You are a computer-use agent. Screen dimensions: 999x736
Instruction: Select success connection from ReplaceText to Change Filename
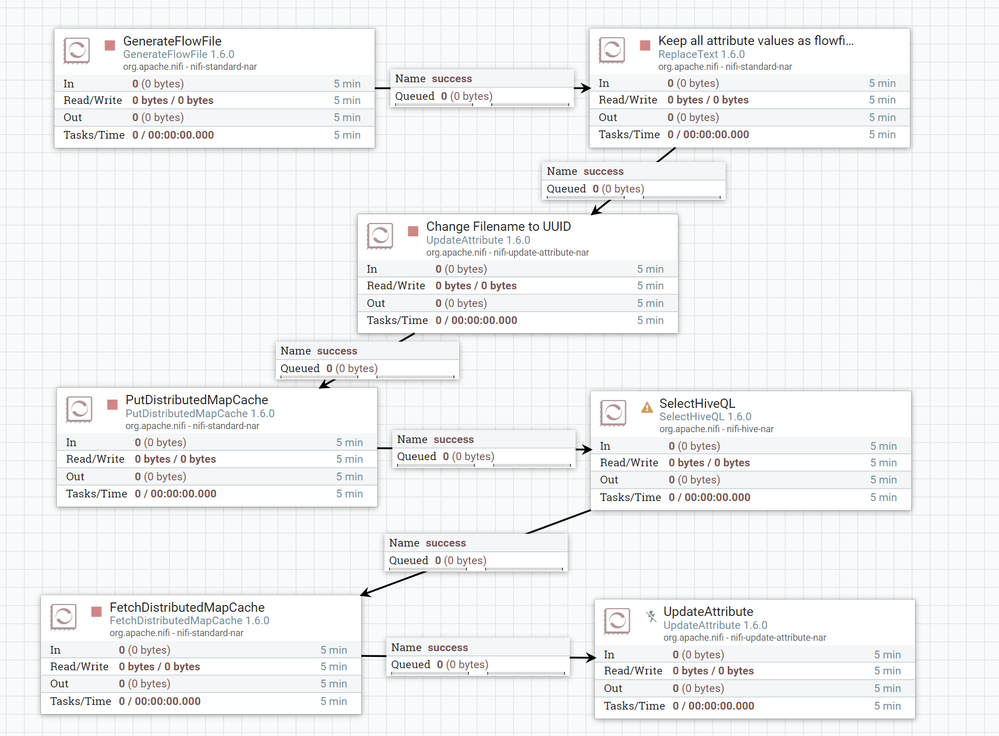[x=633, y=180]
